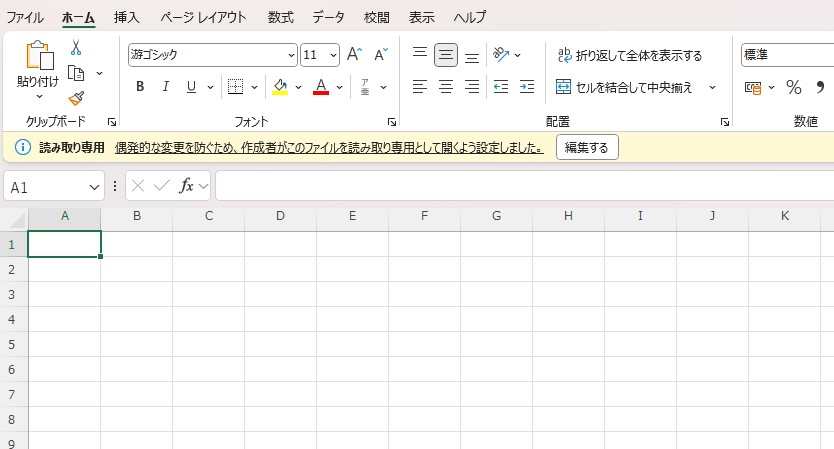
Task: Open underline style dropdown arrow
Action: [211, 87]
